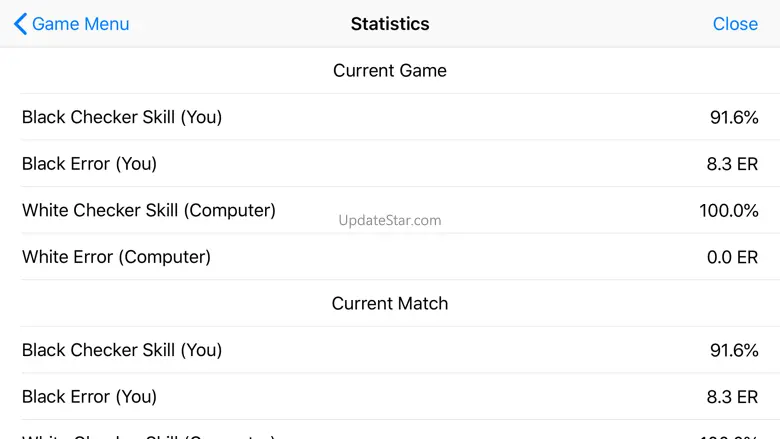780x439 pixels.
Task: Select the Current Game section header
Action: pos(390,71)
